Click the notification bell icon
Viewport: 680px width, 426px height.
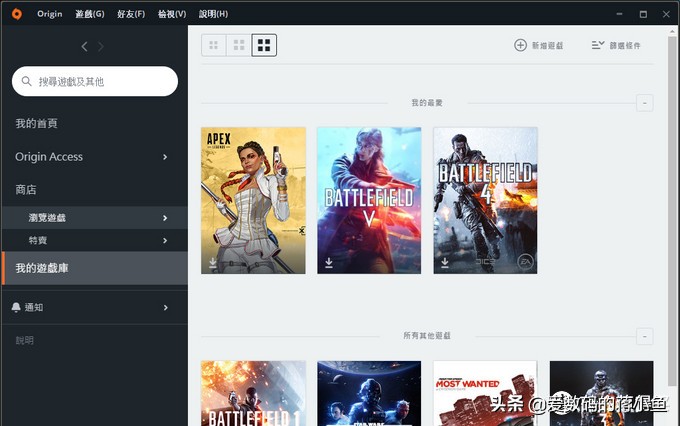pyautogui.click(x=16, y=307)
